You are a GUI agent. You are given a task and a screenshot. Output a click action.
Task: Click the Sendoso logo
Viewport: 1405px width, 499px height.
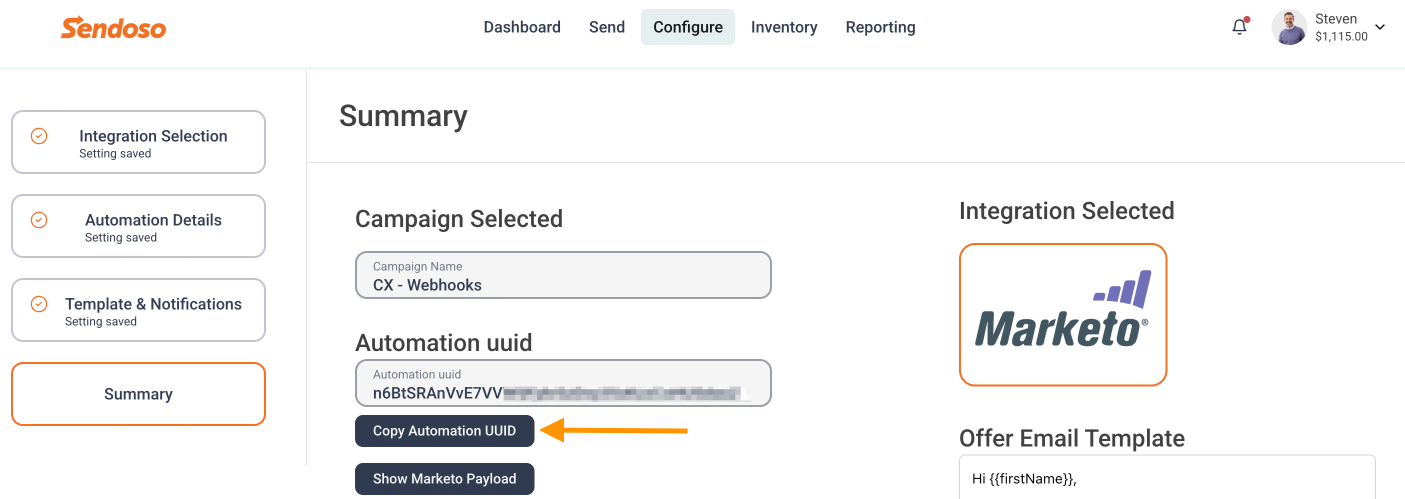(x=114, y=28)
